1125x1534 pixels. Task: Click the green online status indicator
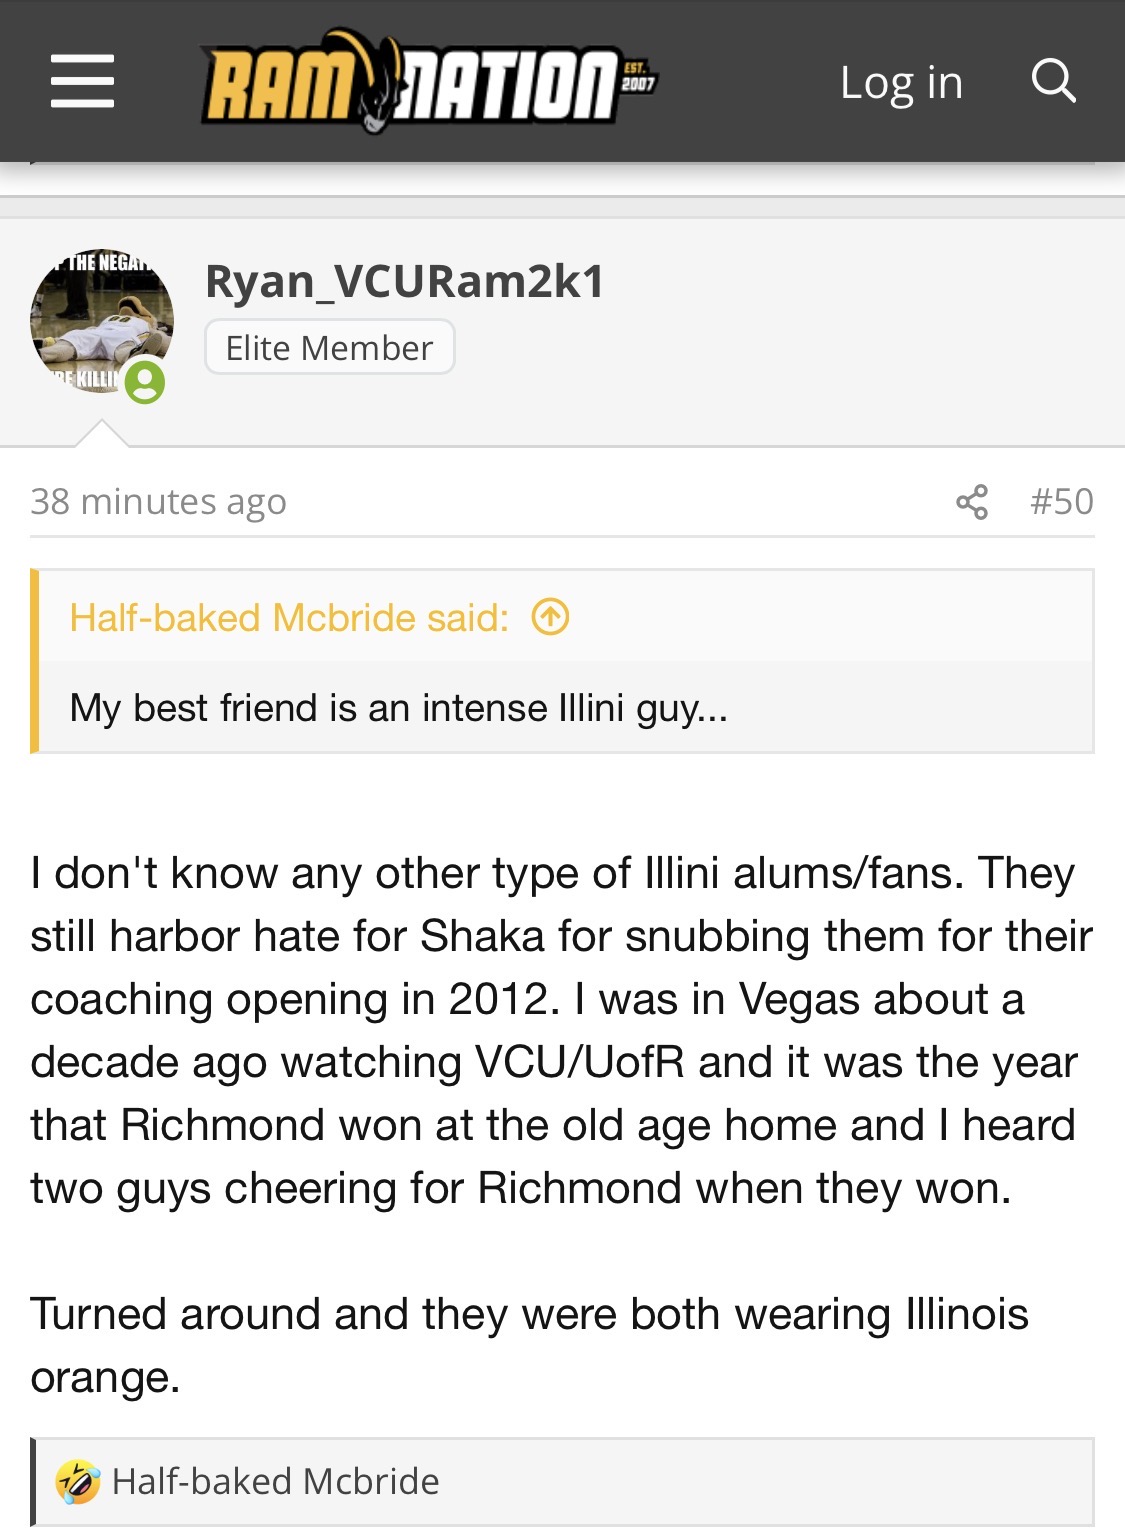click(x=145, y=382)
